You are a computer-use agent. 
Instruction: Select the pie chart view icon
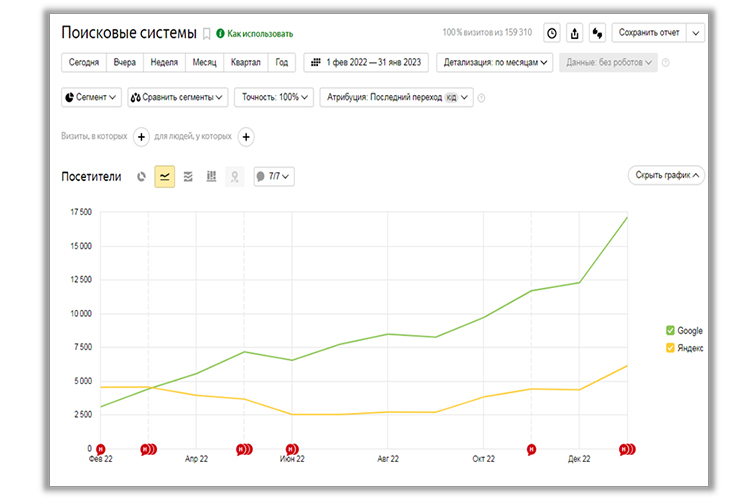[142, 177]
